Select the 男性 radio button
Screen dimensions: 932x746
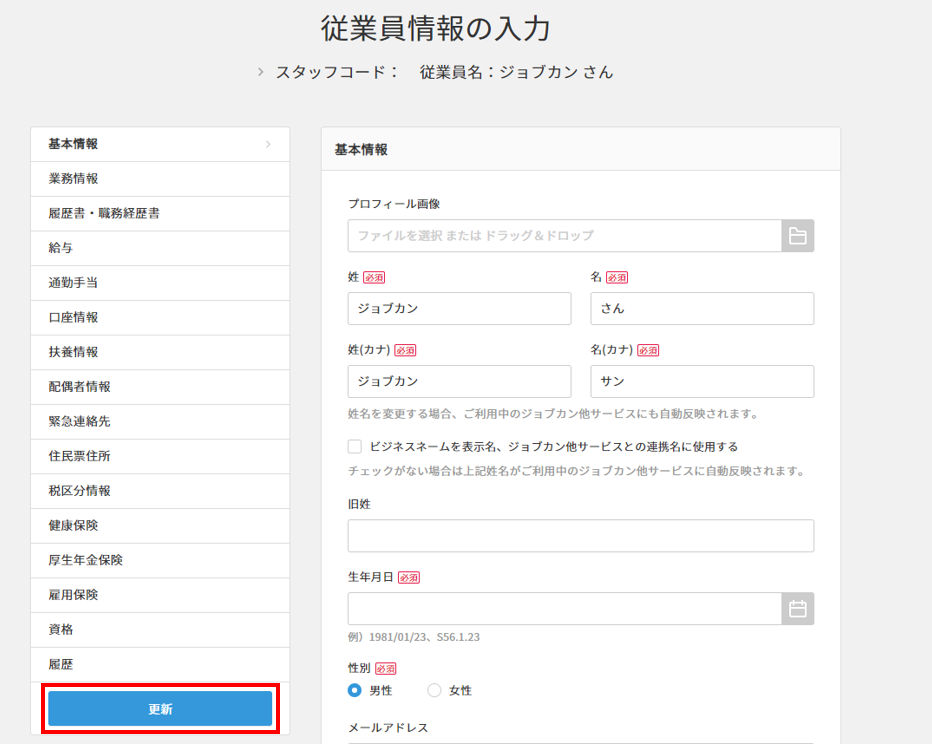(x=355, y=690)
